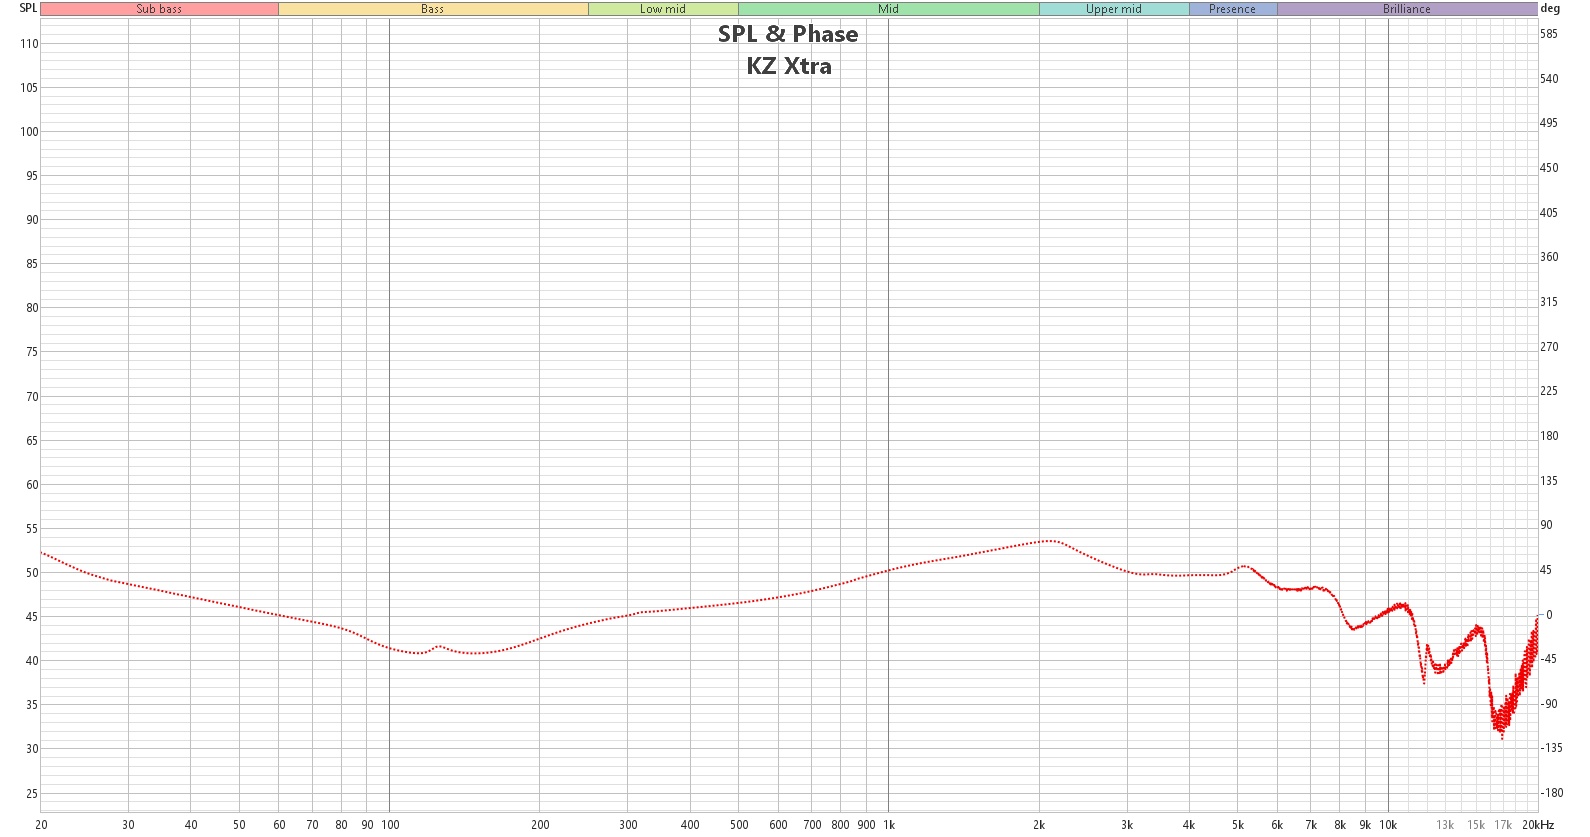Select the Mid band label in the header
Viewport: 1590px width, 837px height.
(889, 9)
